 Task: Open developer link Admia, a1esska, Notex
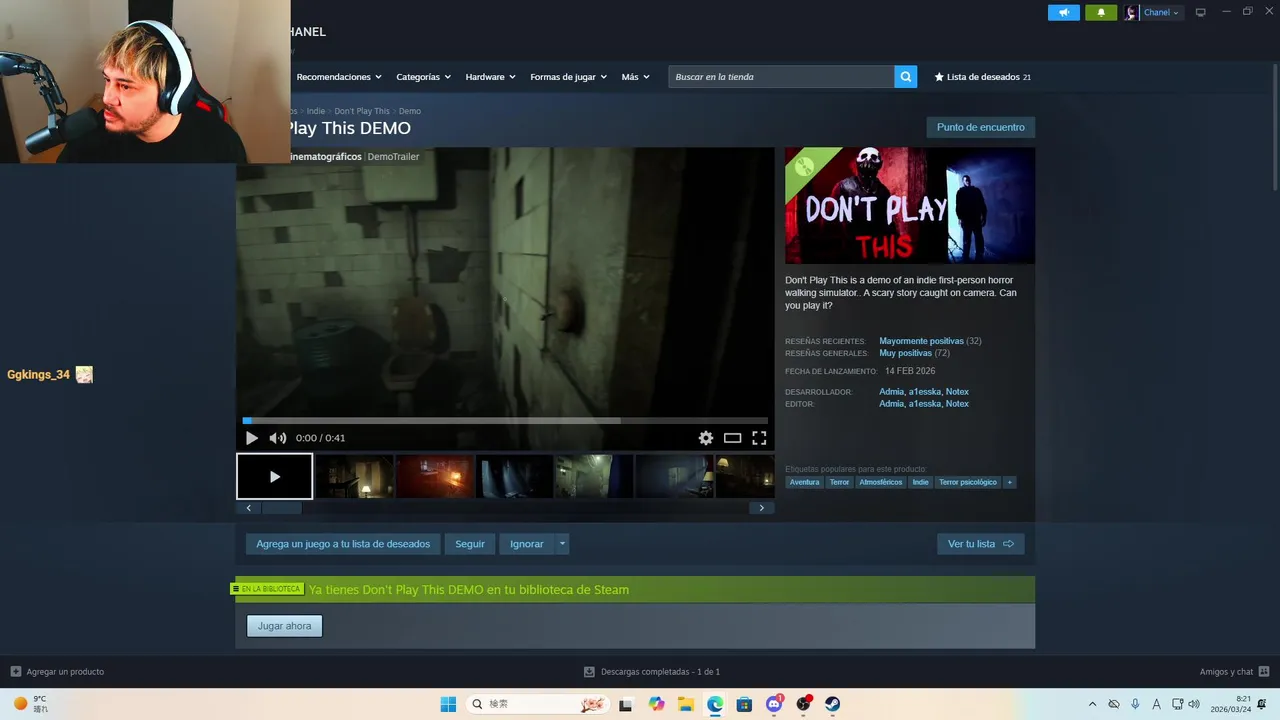point(924,392)
